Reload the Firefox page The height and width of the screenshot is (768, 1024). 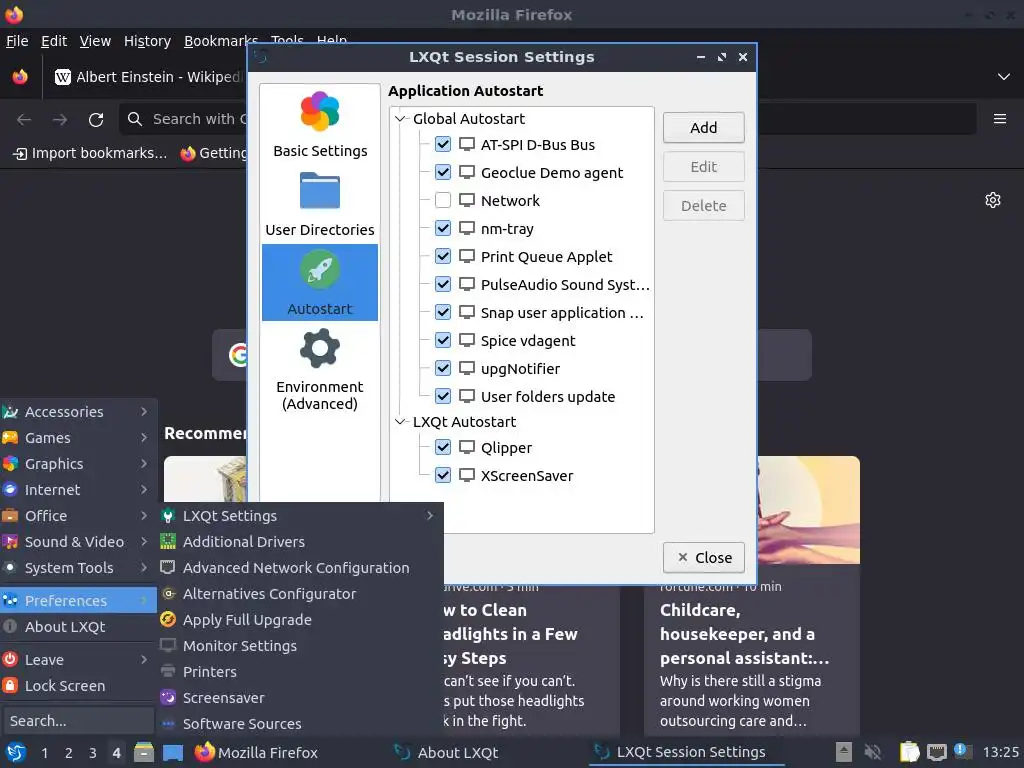(x=96, y=120)
